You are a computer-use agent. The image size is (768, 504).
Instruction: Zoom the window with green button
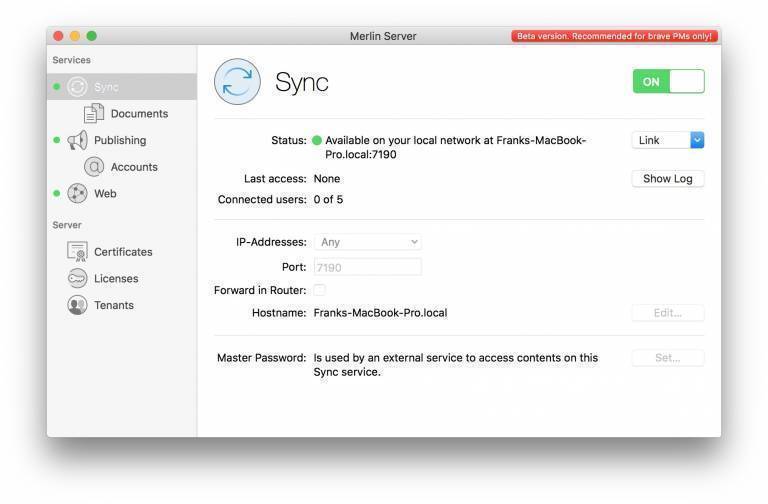point(92,36)
